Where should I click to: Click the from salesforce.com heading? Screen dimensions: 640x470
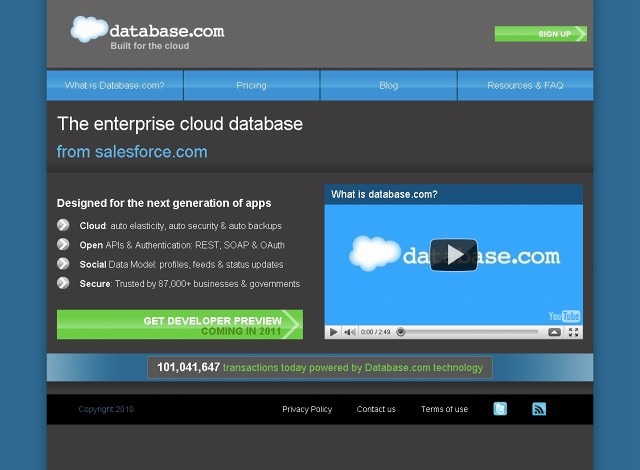point(132,152)
